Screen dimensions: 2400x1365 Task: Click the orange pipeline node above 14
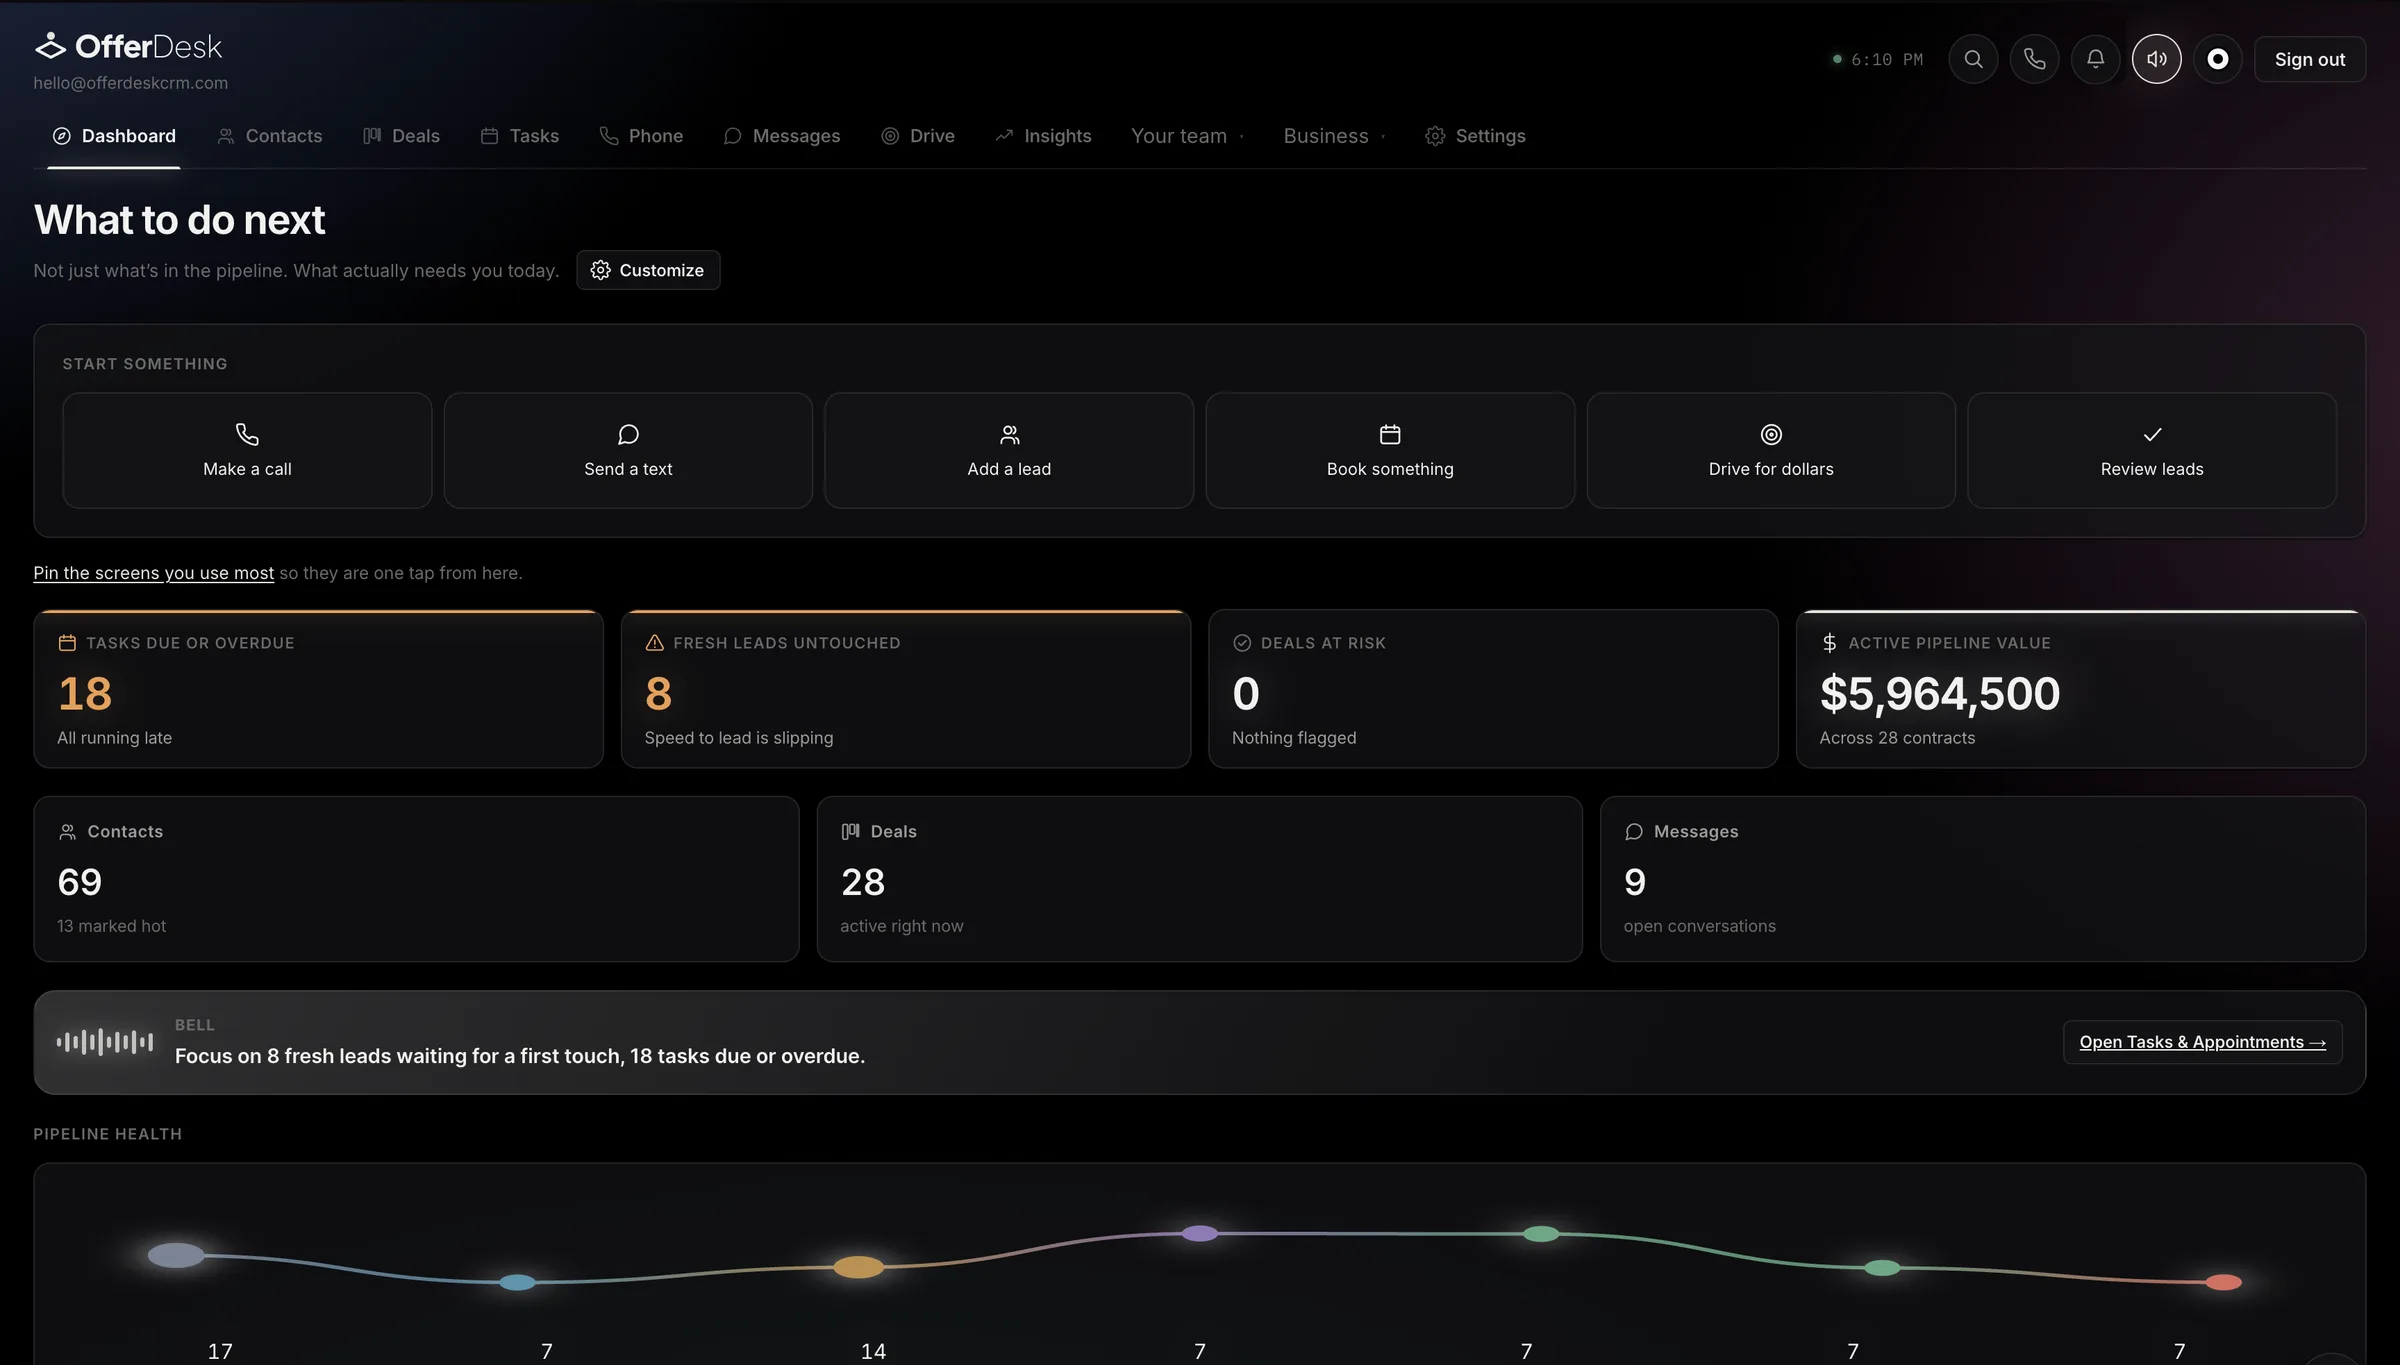click(x=859, y=1267)
